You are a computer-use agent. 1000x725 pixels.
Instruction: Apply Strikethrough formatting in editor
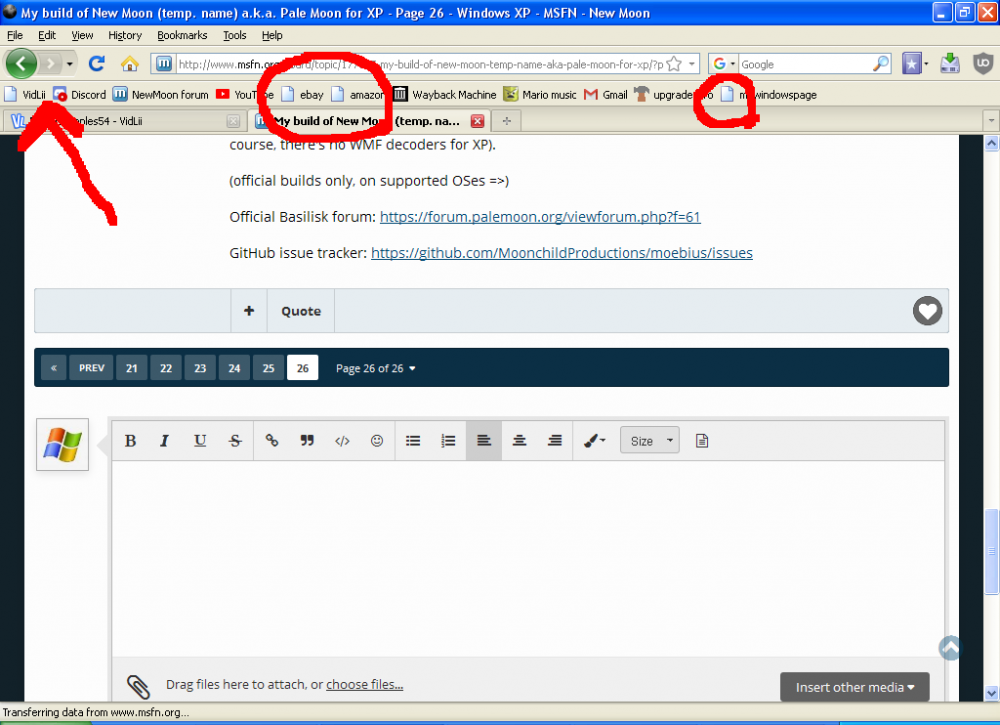click(235, 441)
